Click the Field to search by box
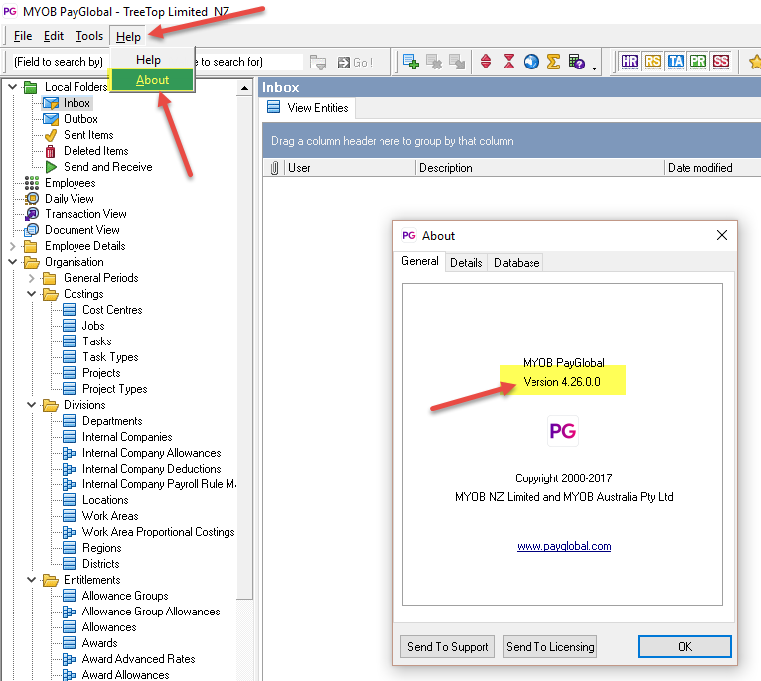 59,62
